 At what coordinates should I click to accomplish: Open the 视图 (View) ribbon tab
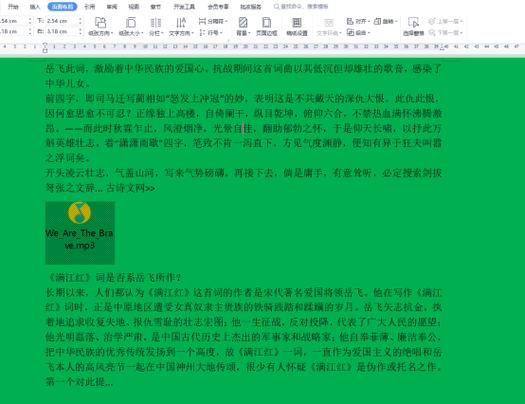pos(134,6)
